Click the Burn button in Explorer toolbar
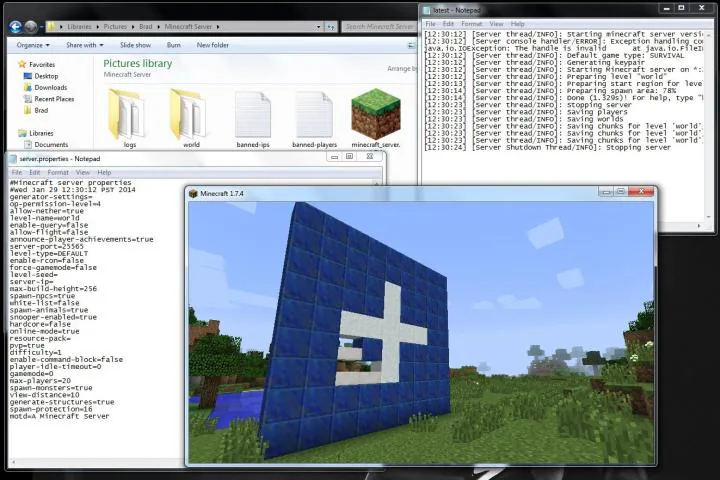 pyautogui.click(x=174, y=45)
